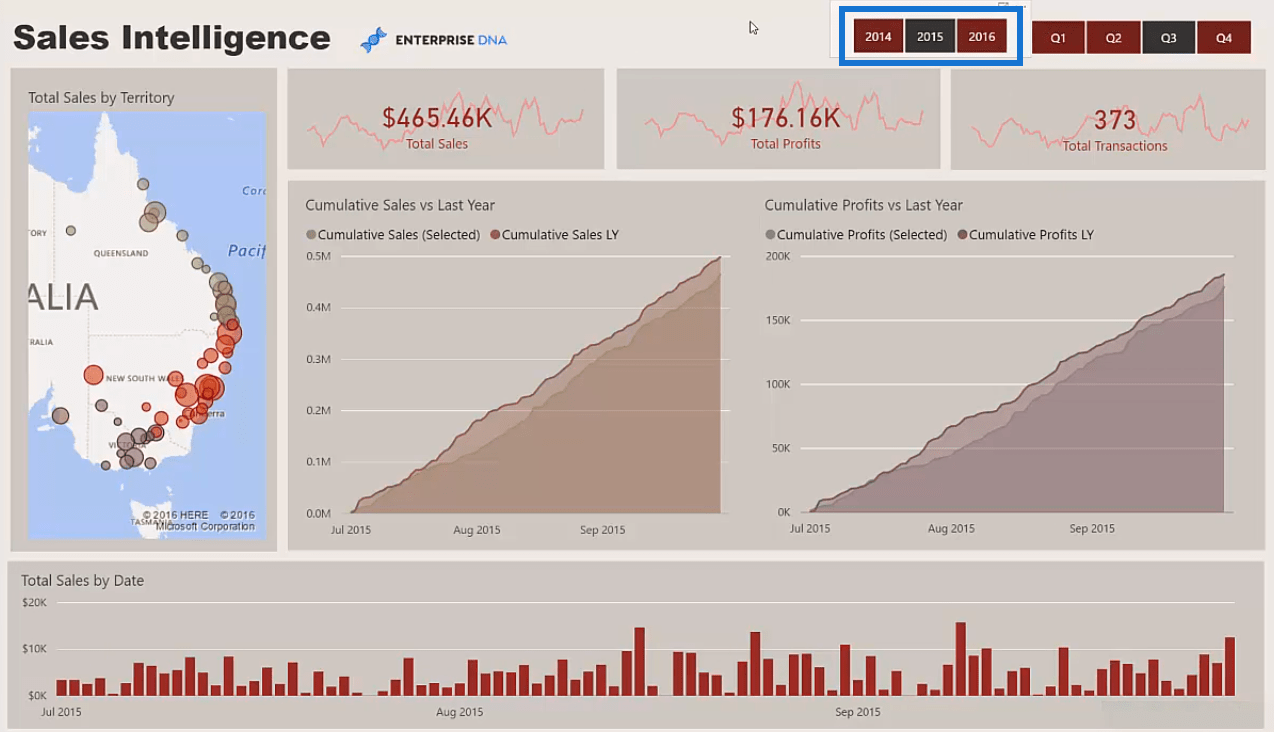
Task: Click the $465.46K Total Sales card
Action: coord(446,119)
